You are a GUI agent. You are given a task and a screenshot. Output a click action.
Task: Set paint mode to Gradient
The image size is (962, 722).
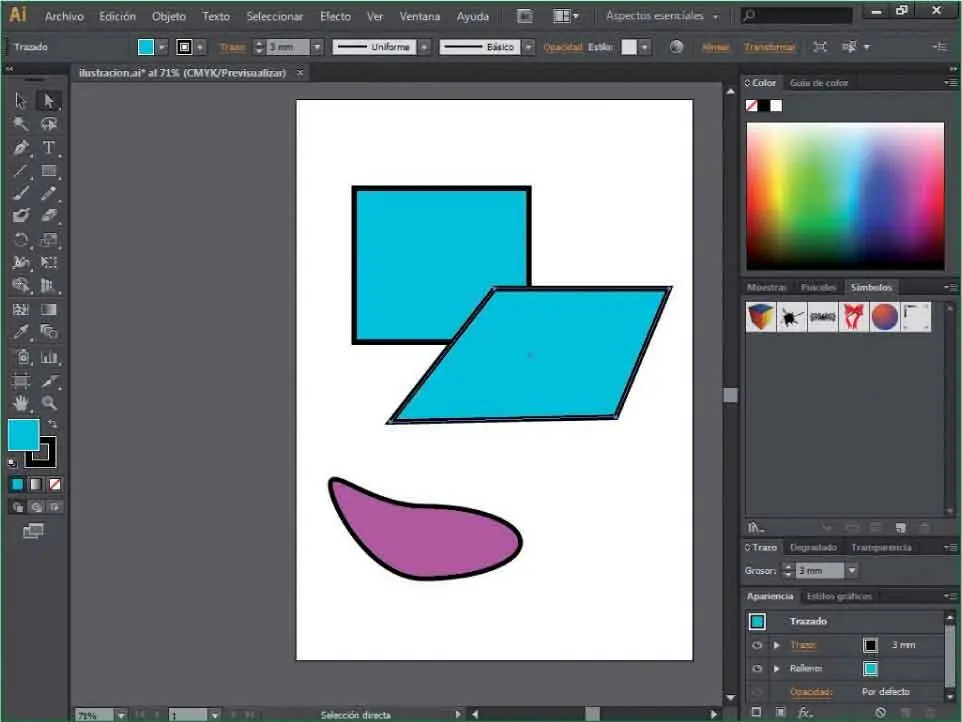pos(36,485)
